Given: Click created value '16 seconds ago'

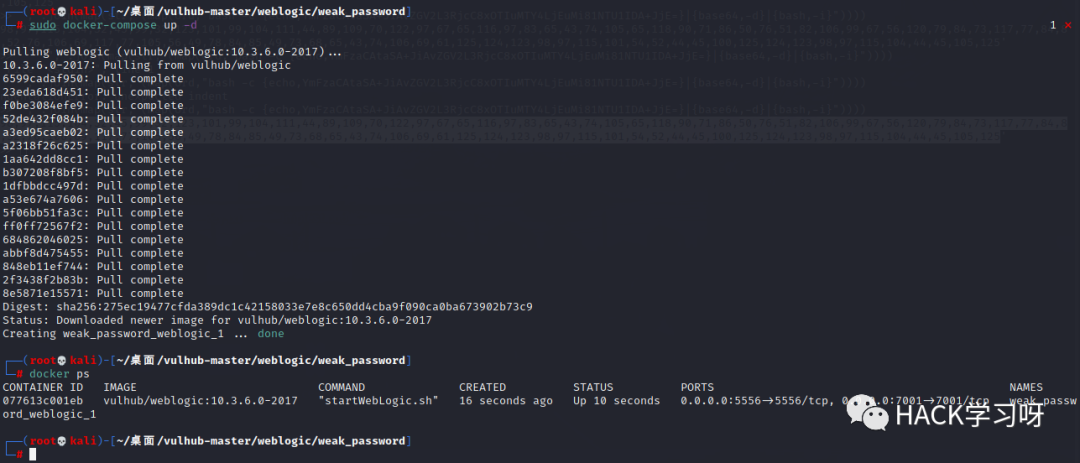Looking at the screenshot, I should click(x=506, y=401).
